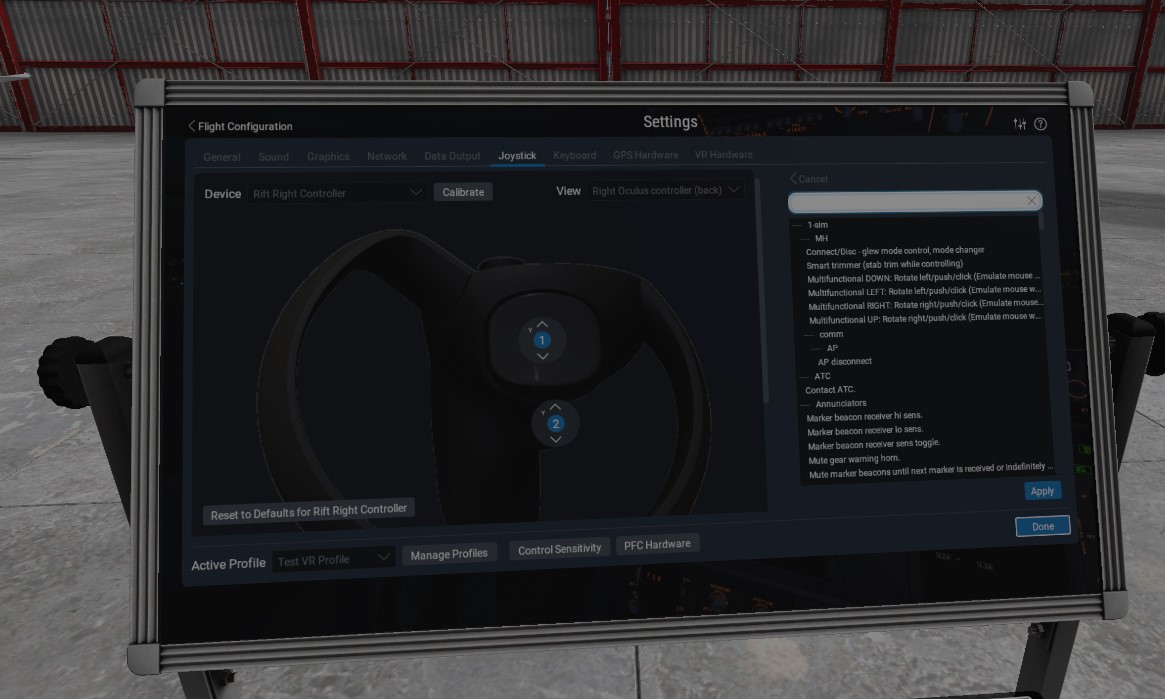Click the Calibrate button
Image resolution: width=1165 pixels, height=699 pixels.
(463, 192)
